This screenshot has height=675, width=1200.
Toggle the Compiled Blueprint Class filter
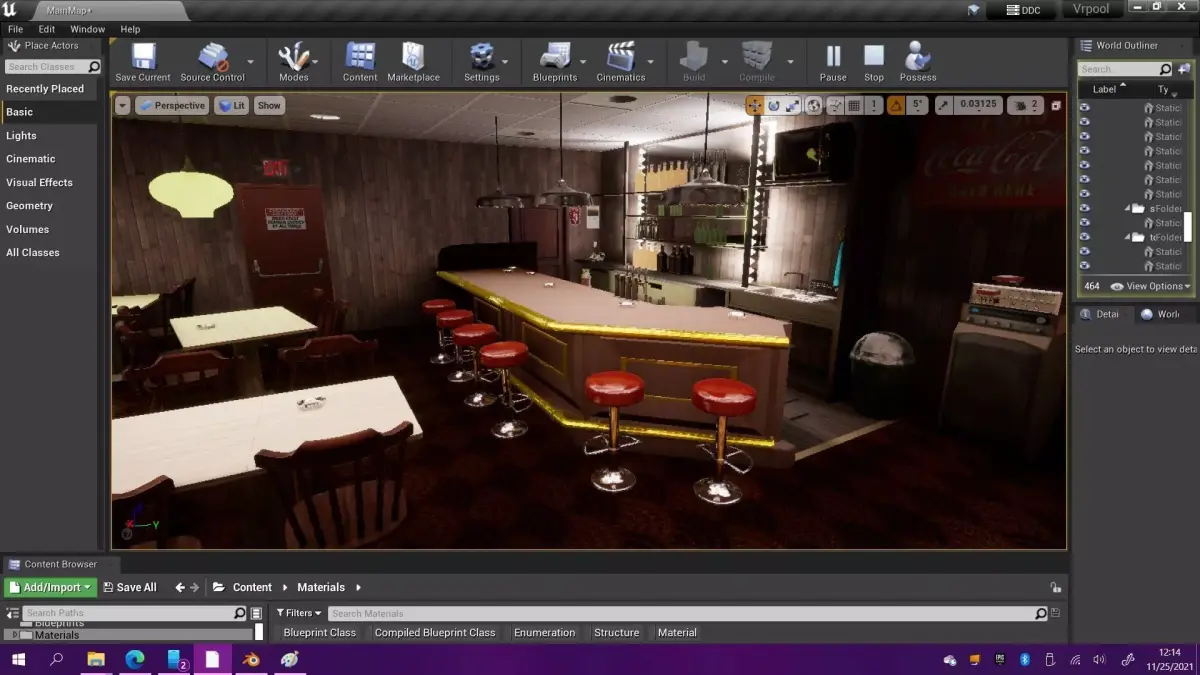click(x=435, y=632)
